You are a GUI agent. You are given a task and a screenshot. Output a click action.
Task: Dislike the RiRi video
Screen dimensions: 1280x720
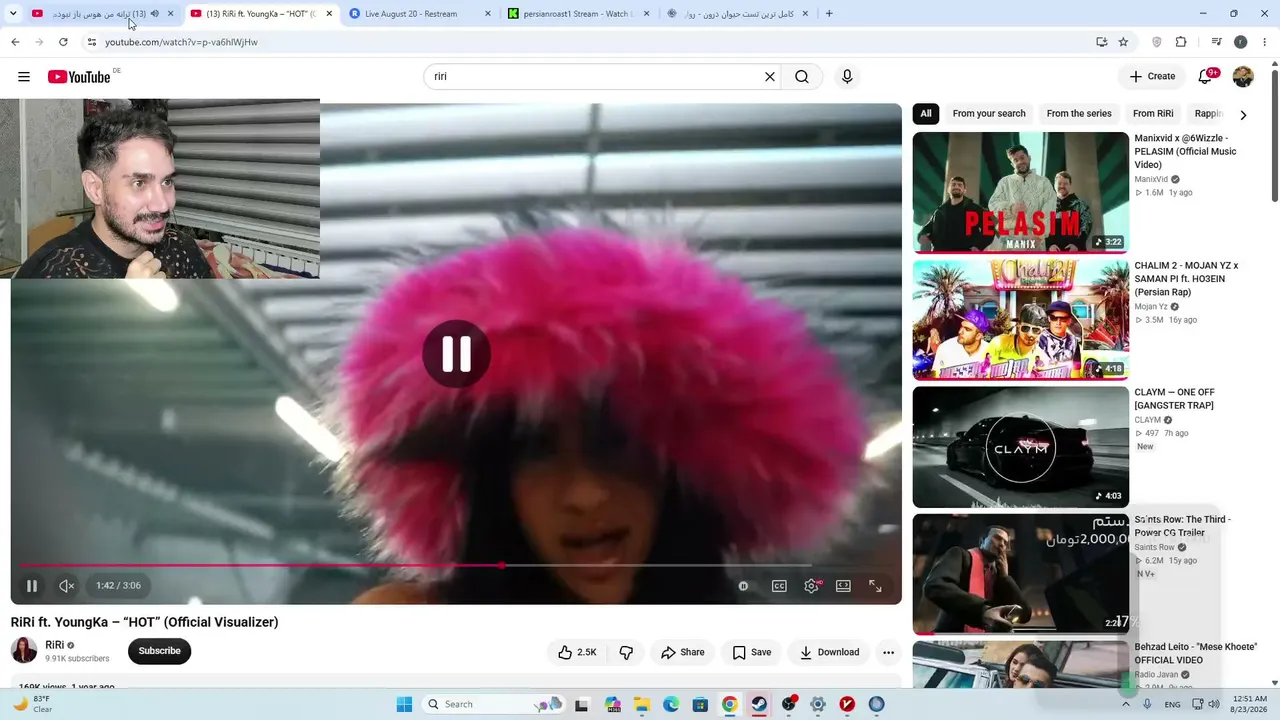(626, 652)
